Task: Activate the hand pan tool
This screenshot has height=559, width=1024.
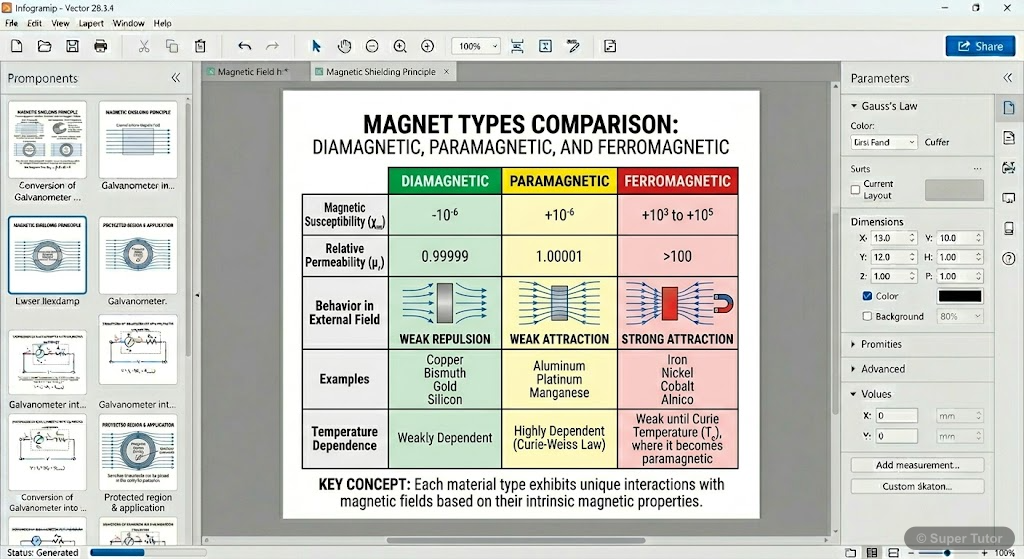Action: click(344, 46)
